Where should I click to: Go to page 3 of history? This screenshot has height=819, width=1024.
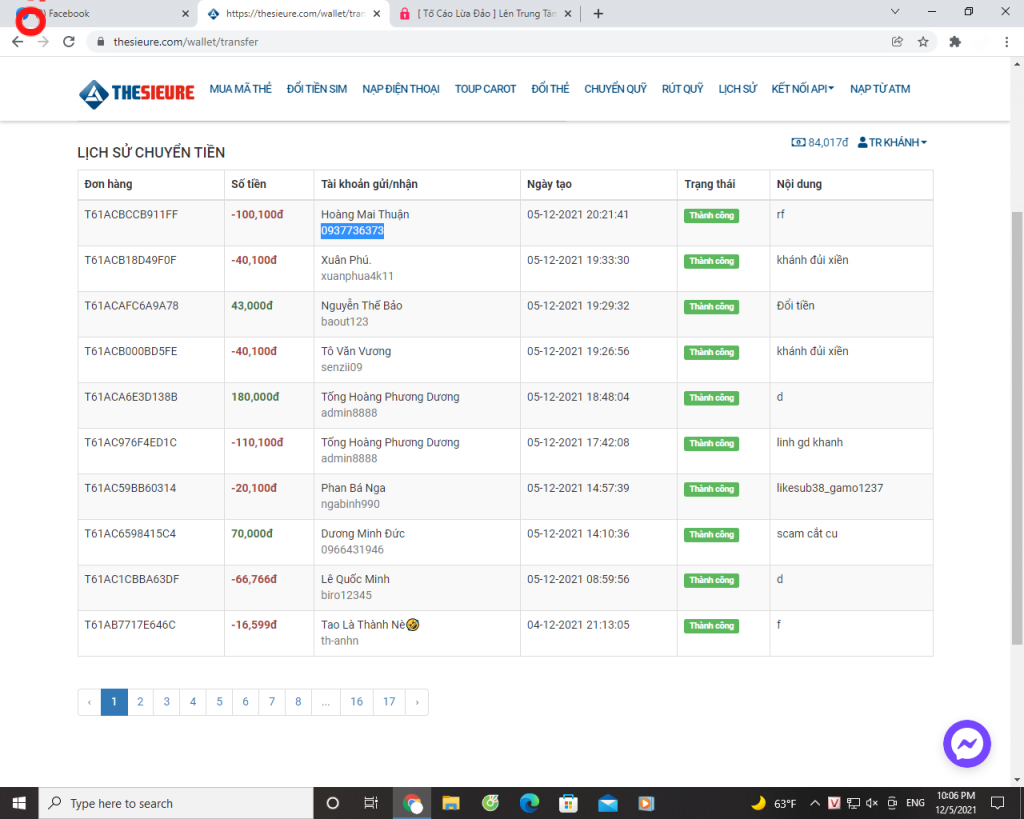167,702
